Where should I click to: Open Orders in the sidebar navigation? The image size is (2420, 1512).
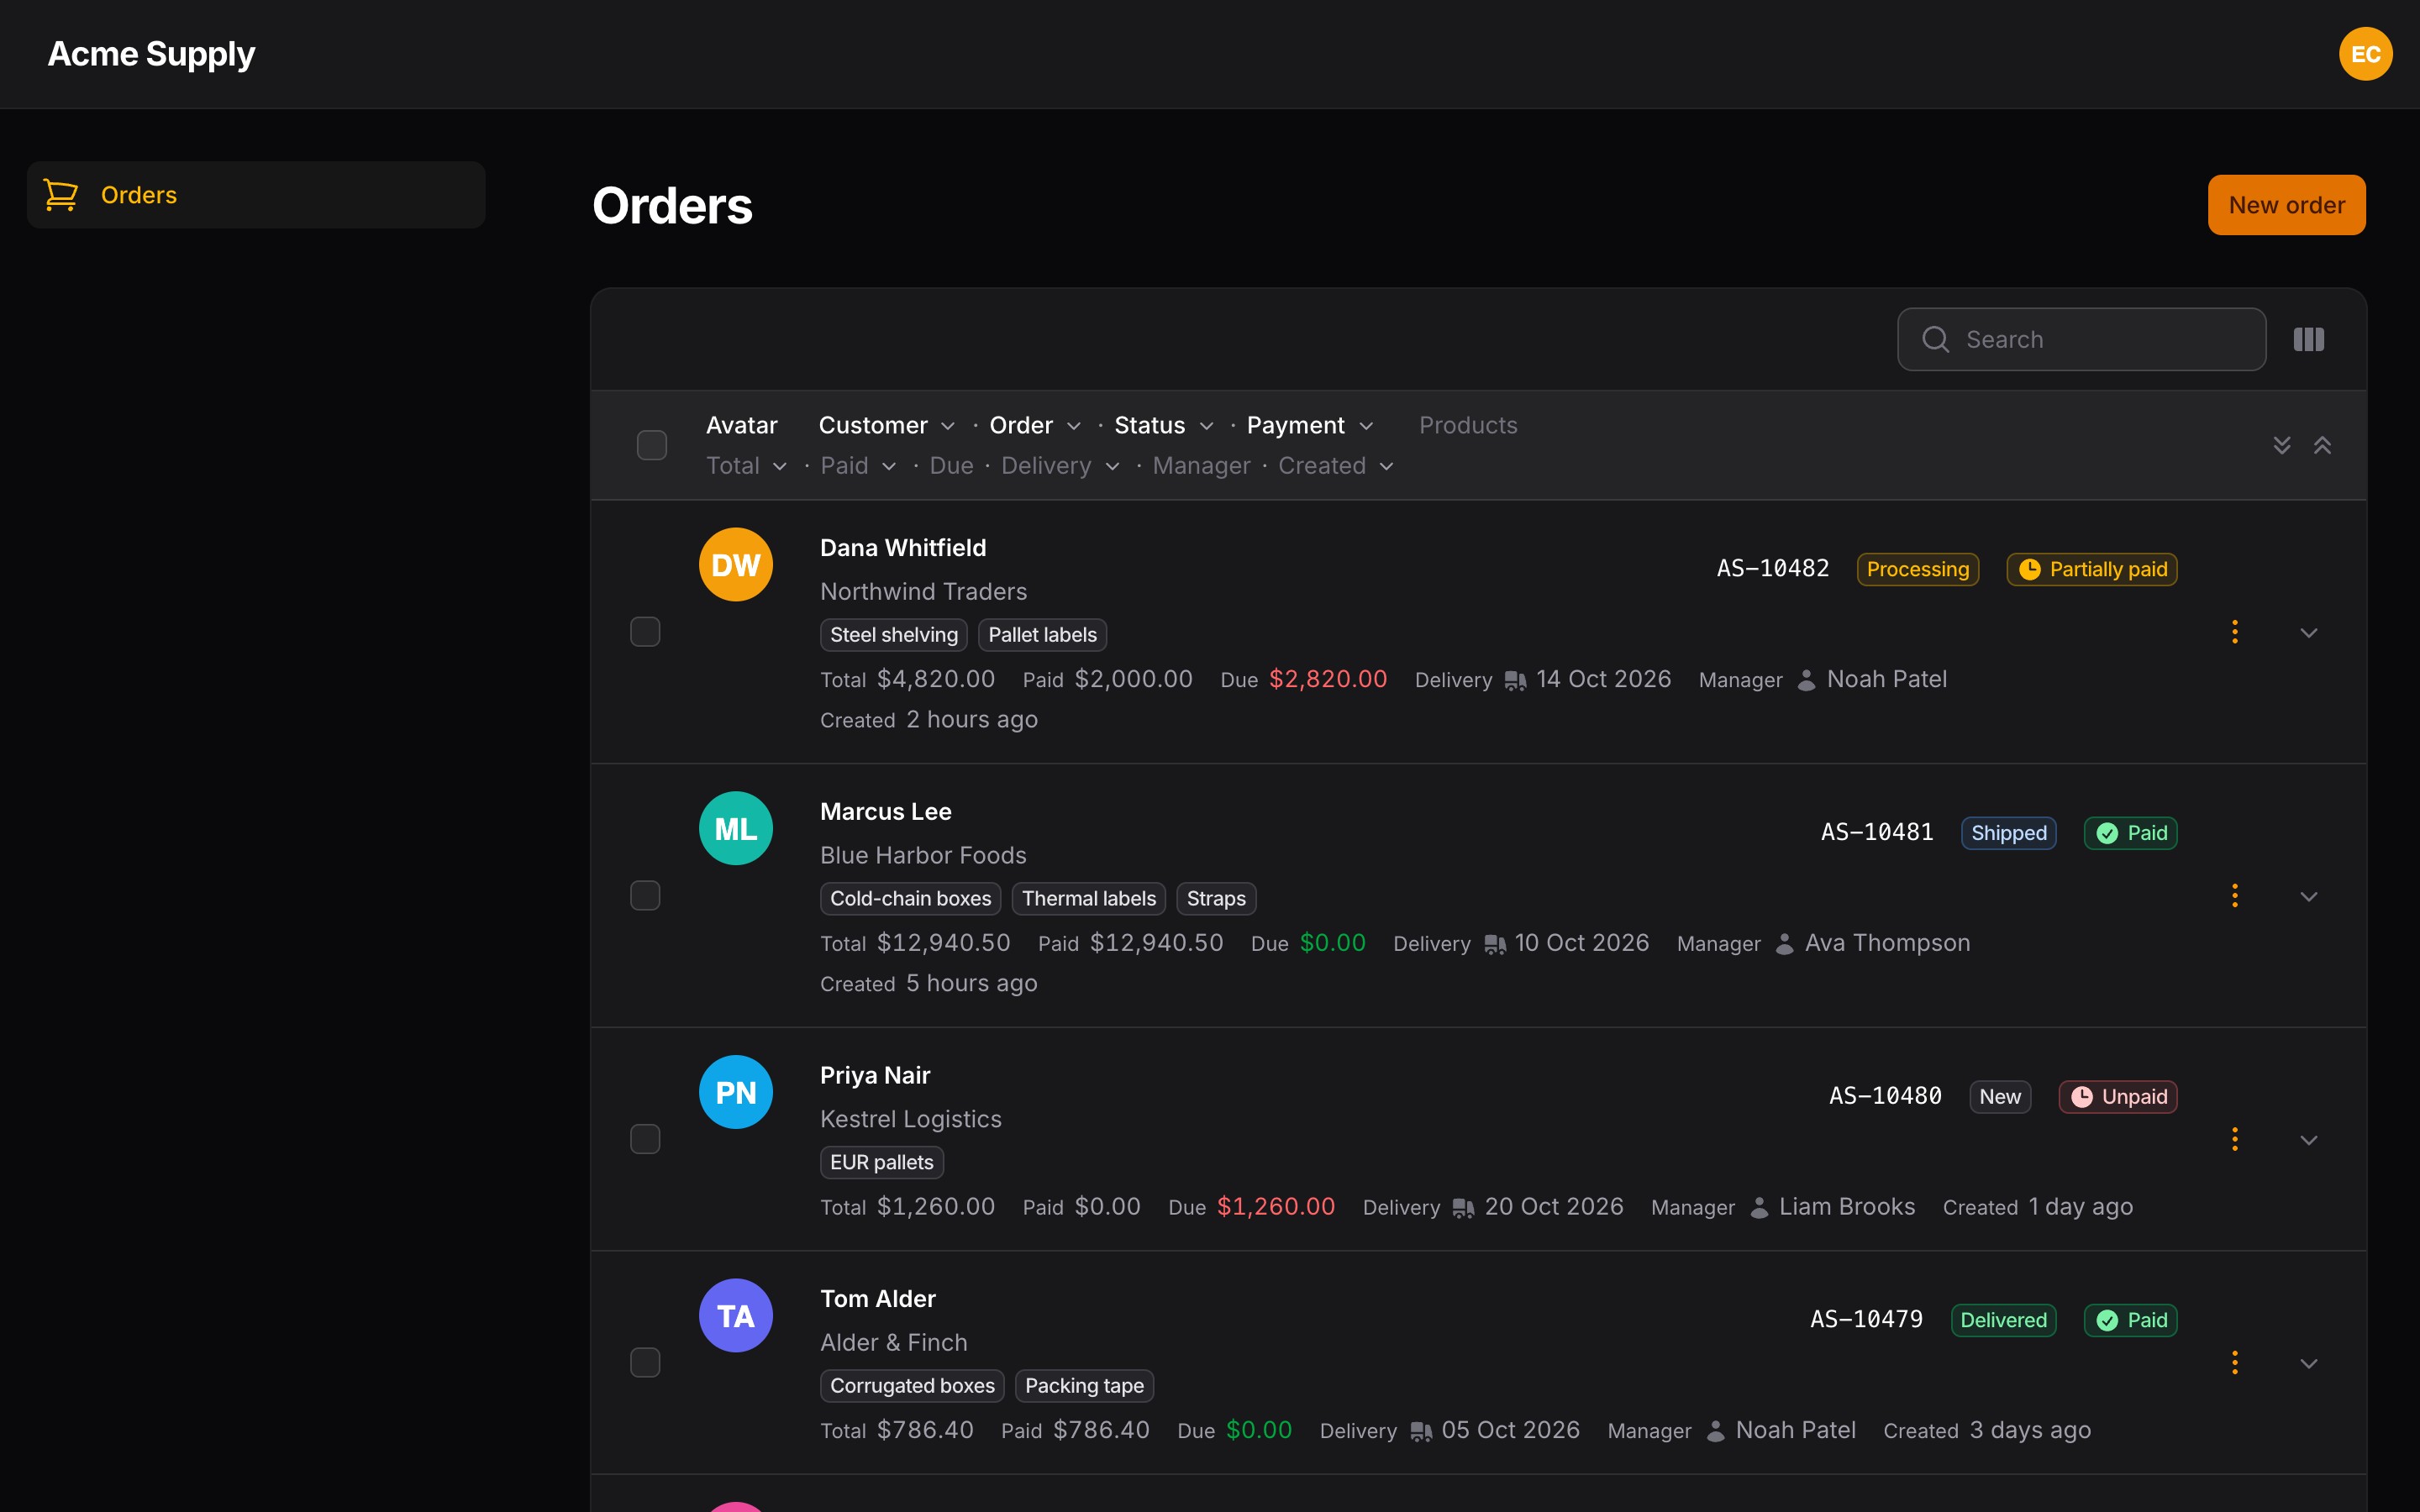(256, 195)
